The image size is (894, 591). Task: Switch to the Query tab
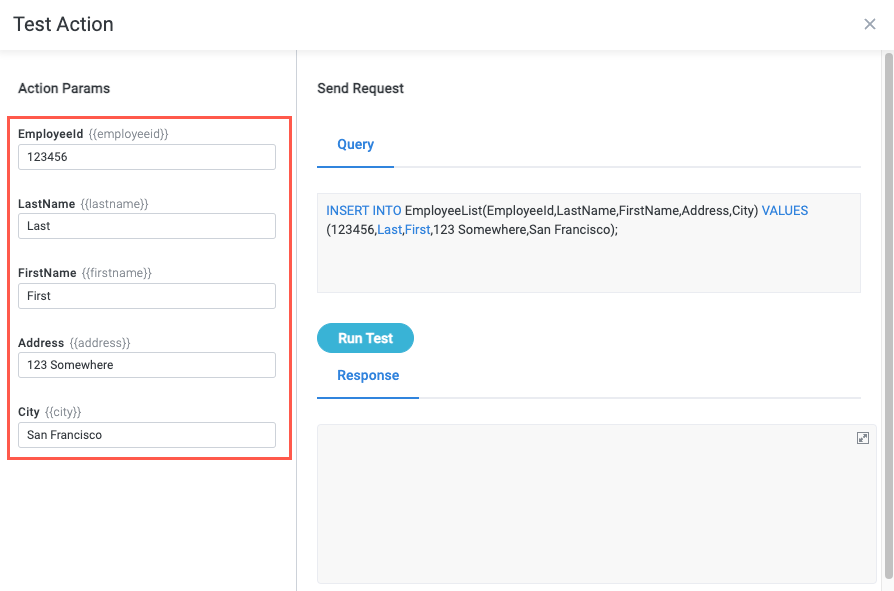[x=355, y=144]
